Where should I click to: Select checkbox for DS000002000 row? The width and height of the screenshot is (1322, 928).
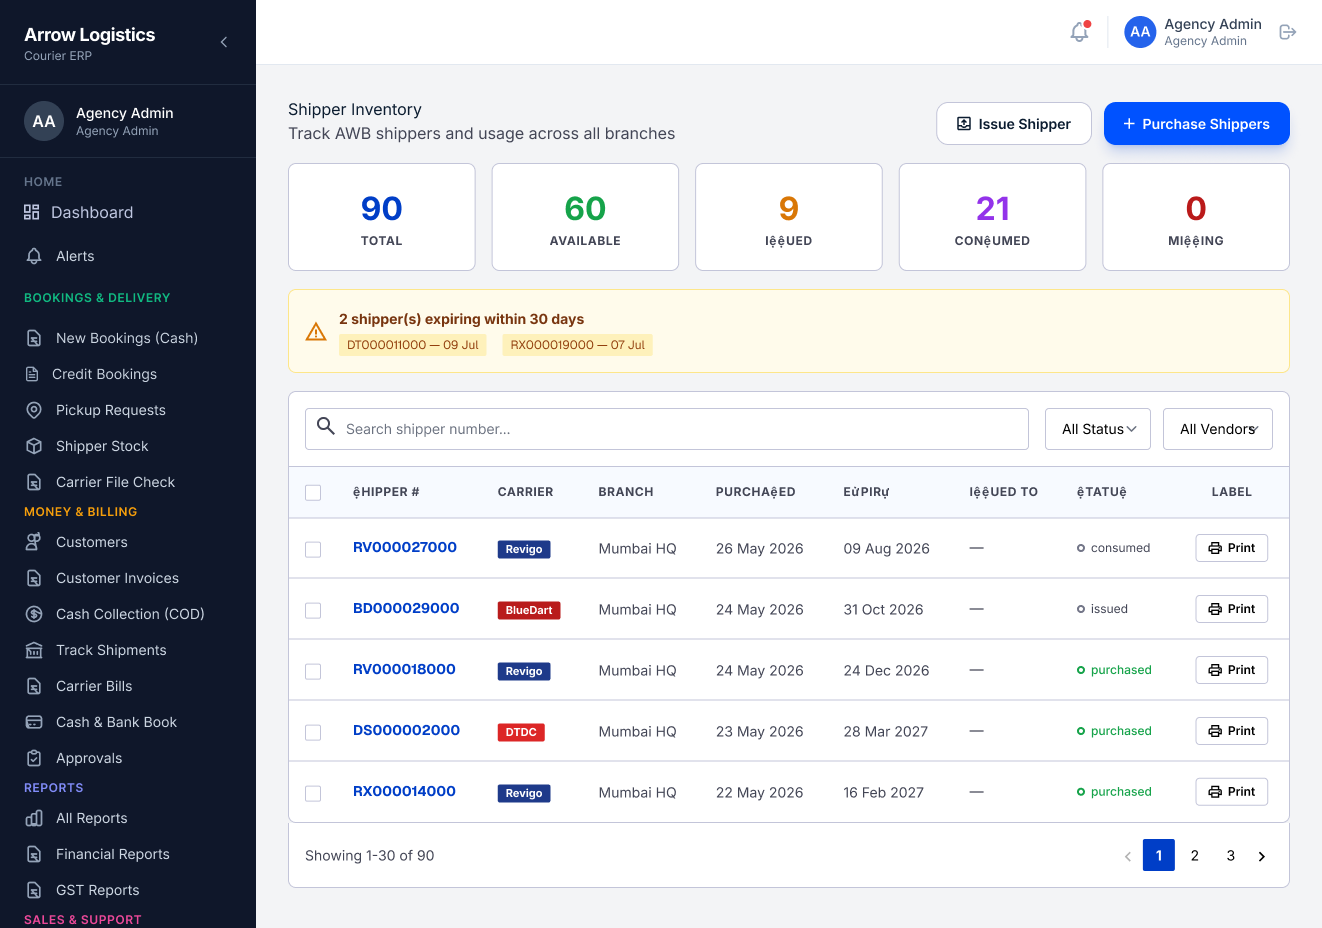(x=313, y=733)
